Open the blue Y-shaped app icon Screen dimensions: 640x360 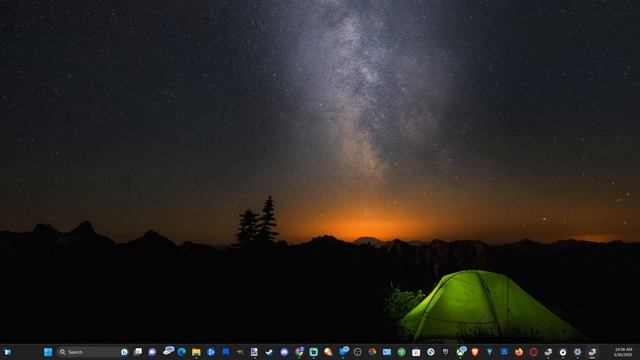click(x=489, y=352)
